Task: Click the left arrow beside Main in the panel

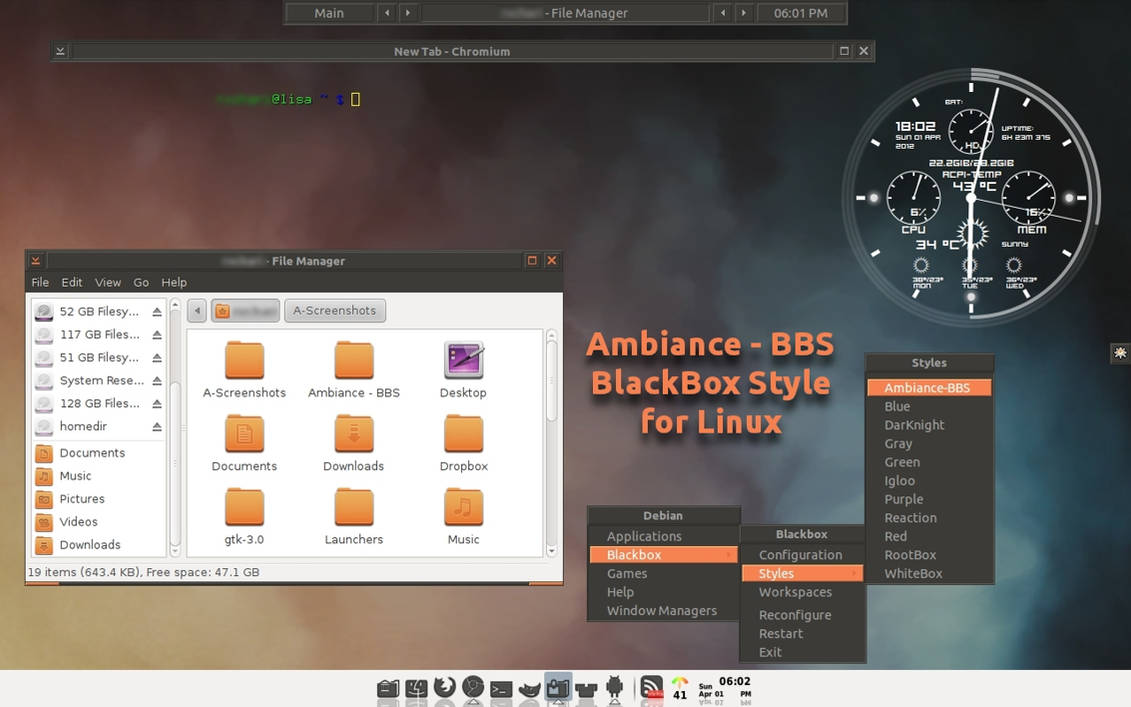Action: coord(386,13)
